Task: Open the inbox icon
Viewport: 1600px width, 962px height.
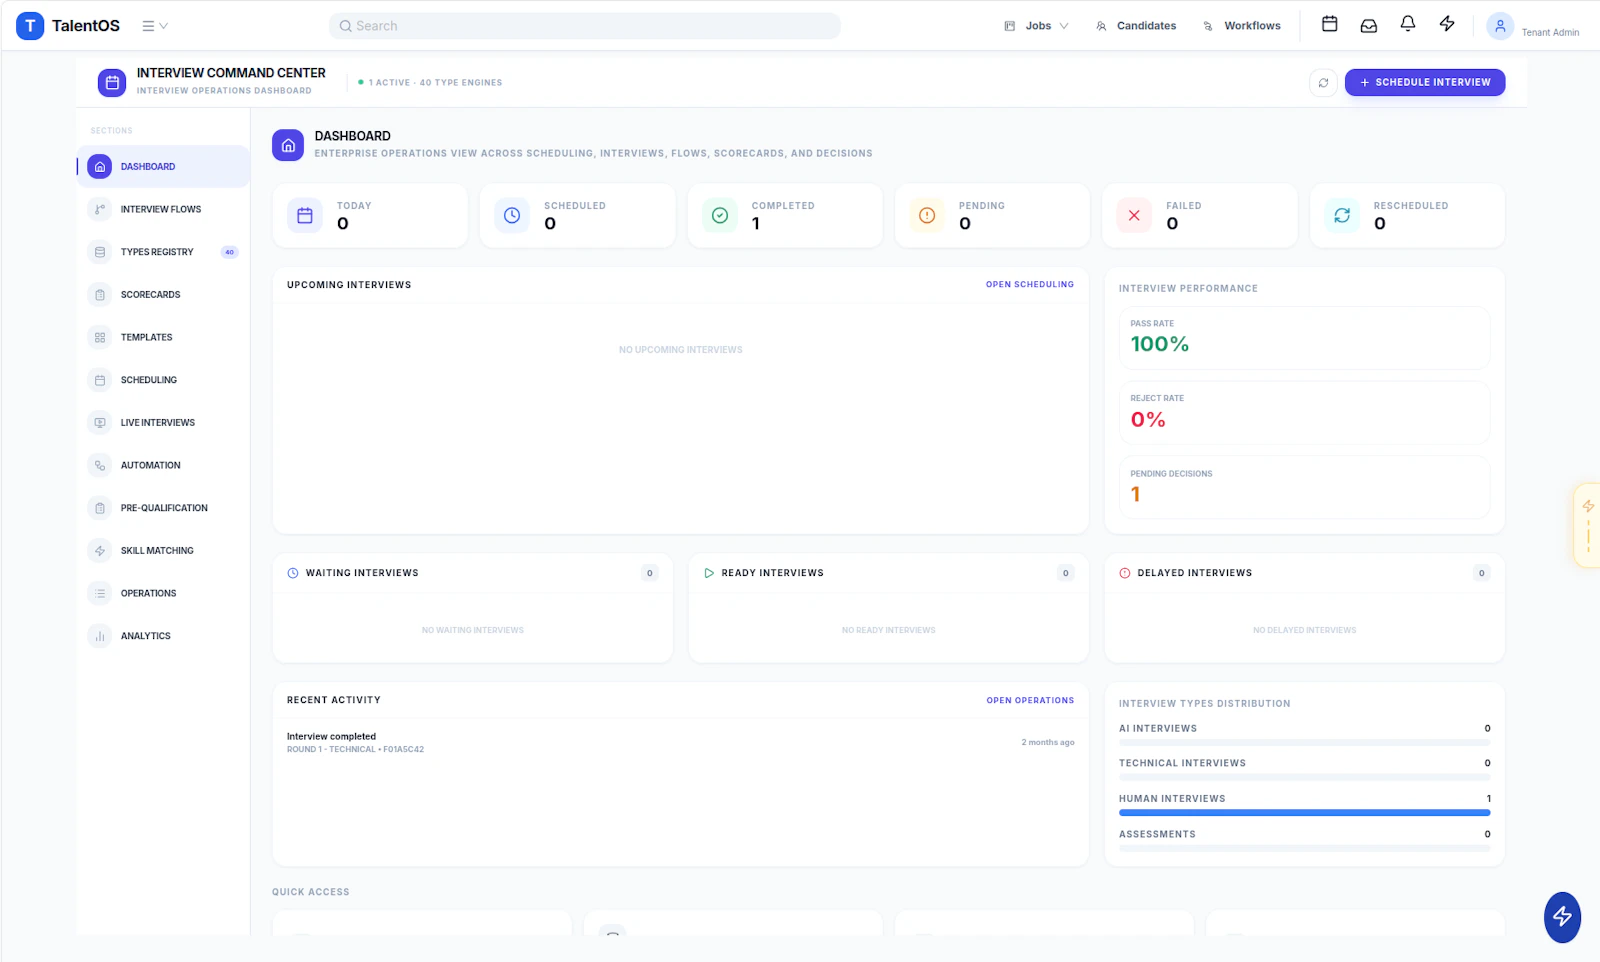Action: pos(1369,25)
